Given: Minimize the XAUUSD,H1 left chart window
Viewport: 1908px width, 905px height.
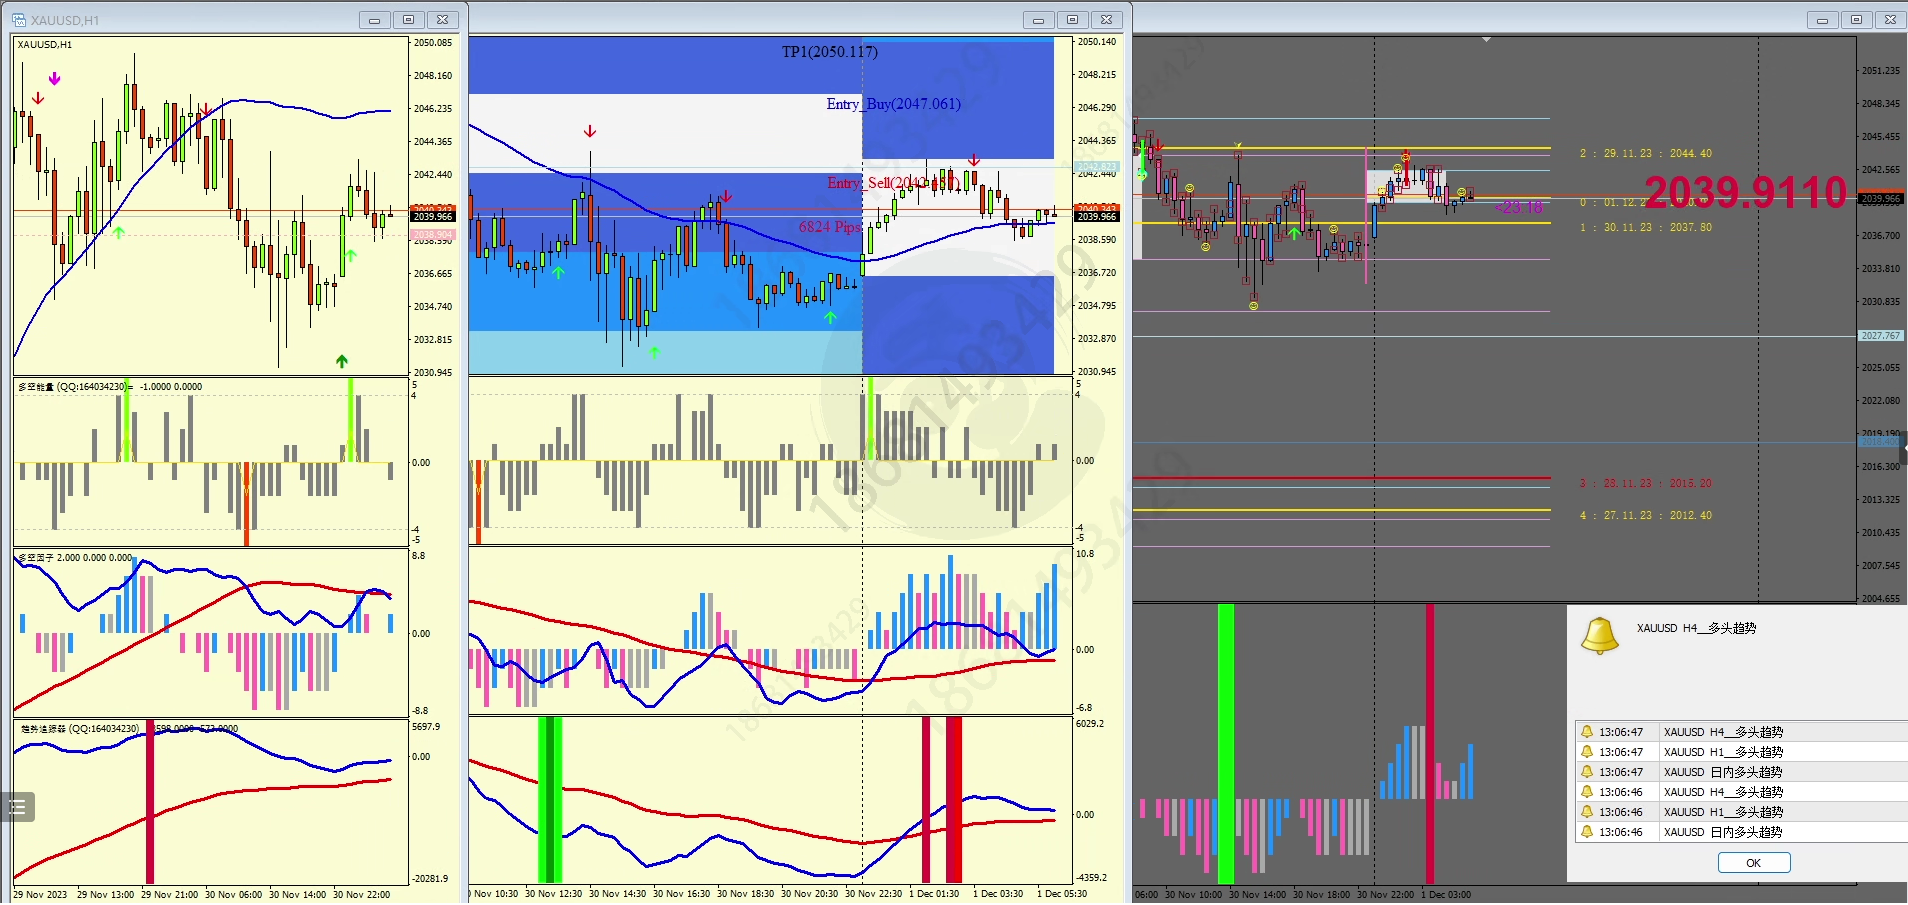Looking at the screenshot, I should pyautogui.click(x=375, y=20).
